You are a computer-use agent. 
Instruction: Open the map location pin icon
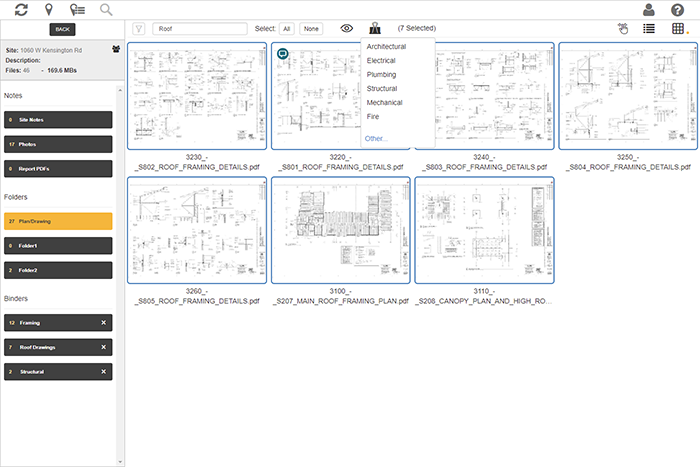click(x=49, y=10)
